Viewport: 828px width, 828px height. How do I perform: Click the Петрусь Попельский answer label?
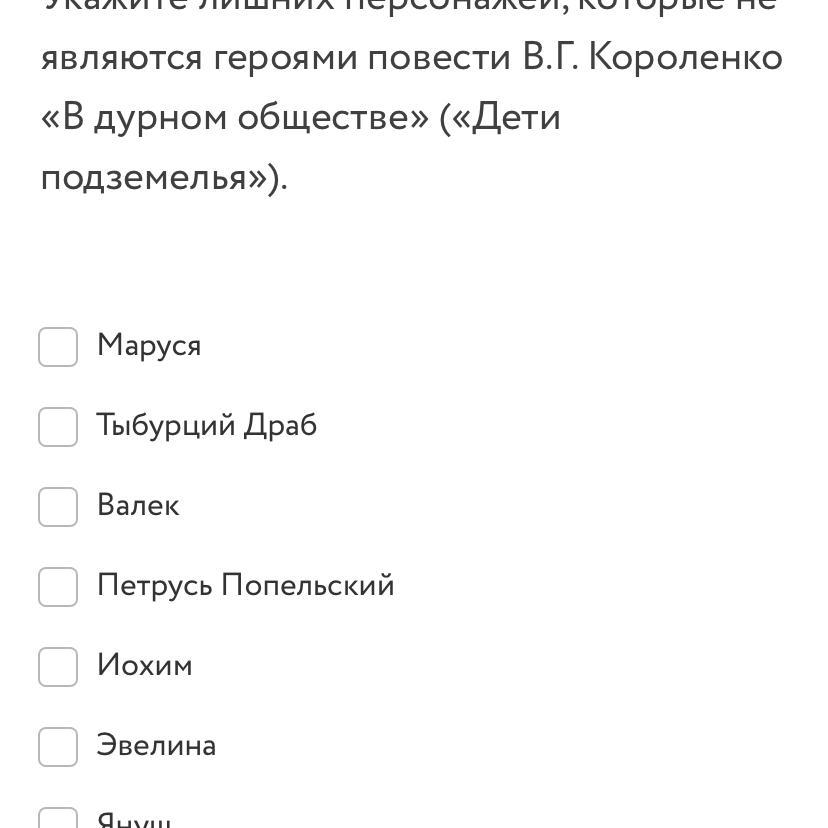245,586
